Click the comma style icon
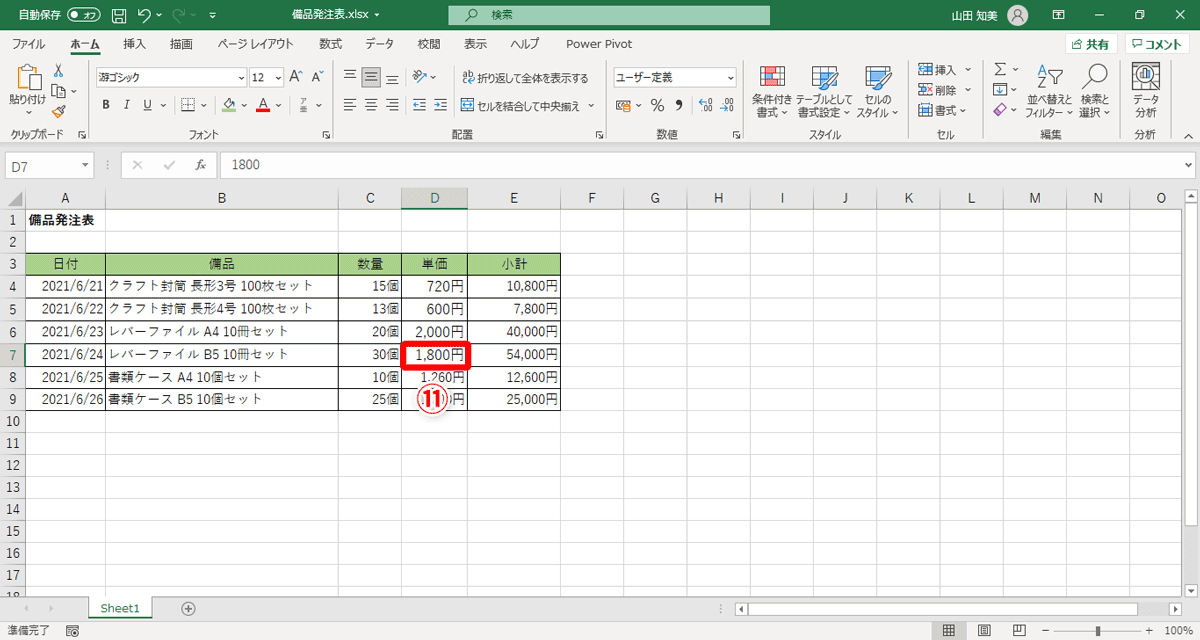The image size is (1200, 640). [679, 104]
